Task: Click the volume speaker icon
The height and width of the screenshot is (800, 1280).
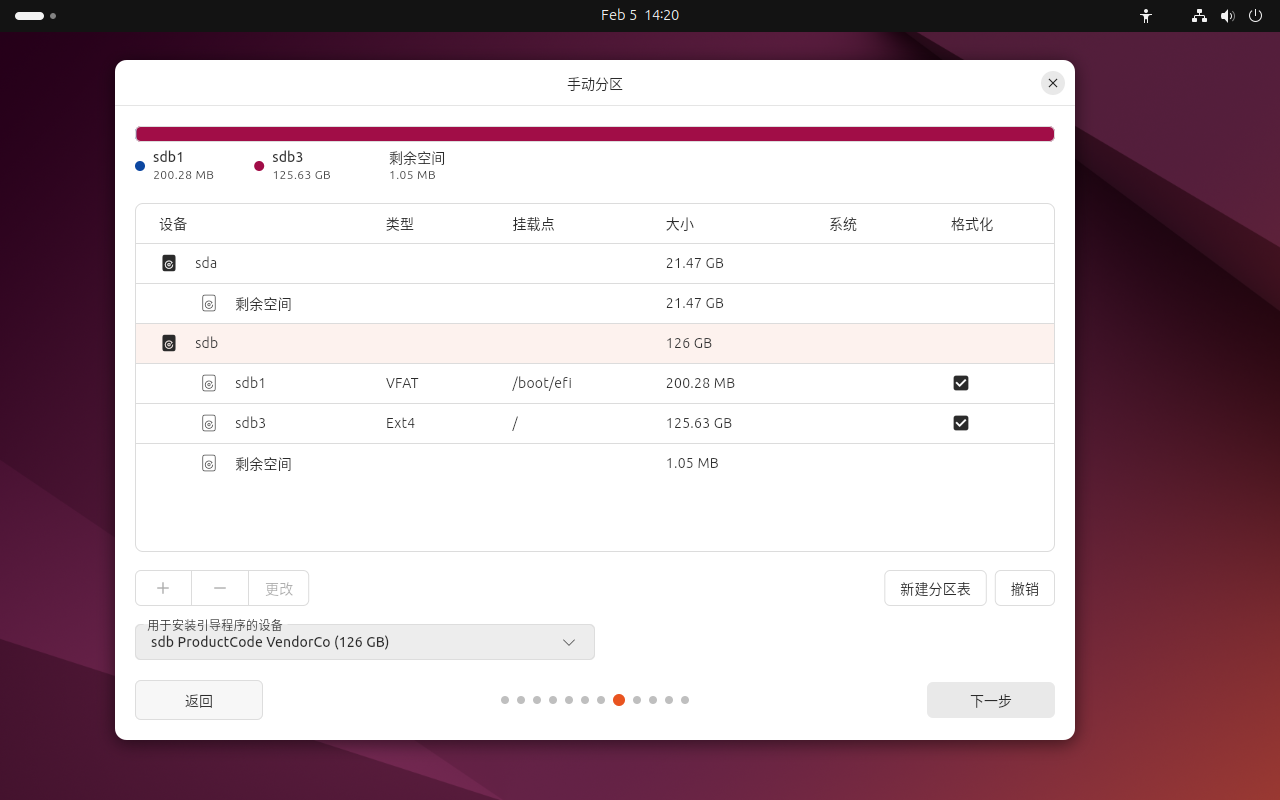Action: [1228, 16]
